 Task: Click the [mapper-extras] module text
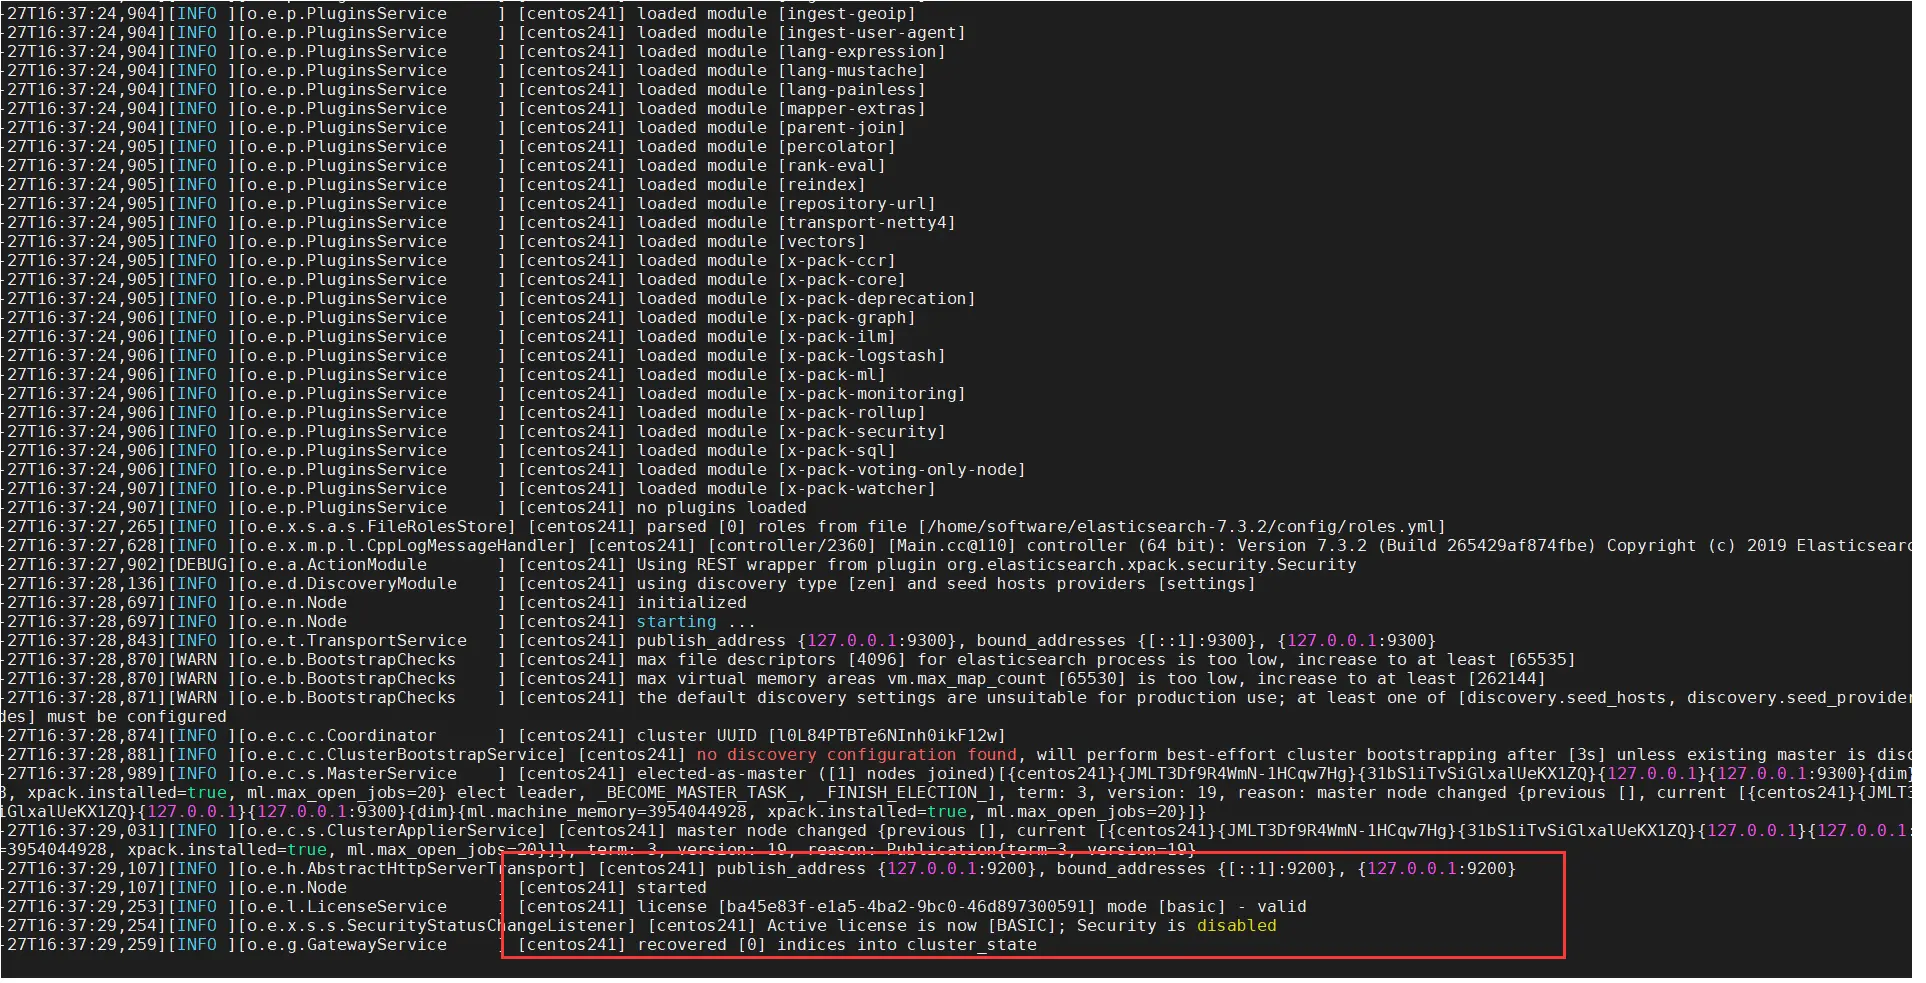pos(852,109)
